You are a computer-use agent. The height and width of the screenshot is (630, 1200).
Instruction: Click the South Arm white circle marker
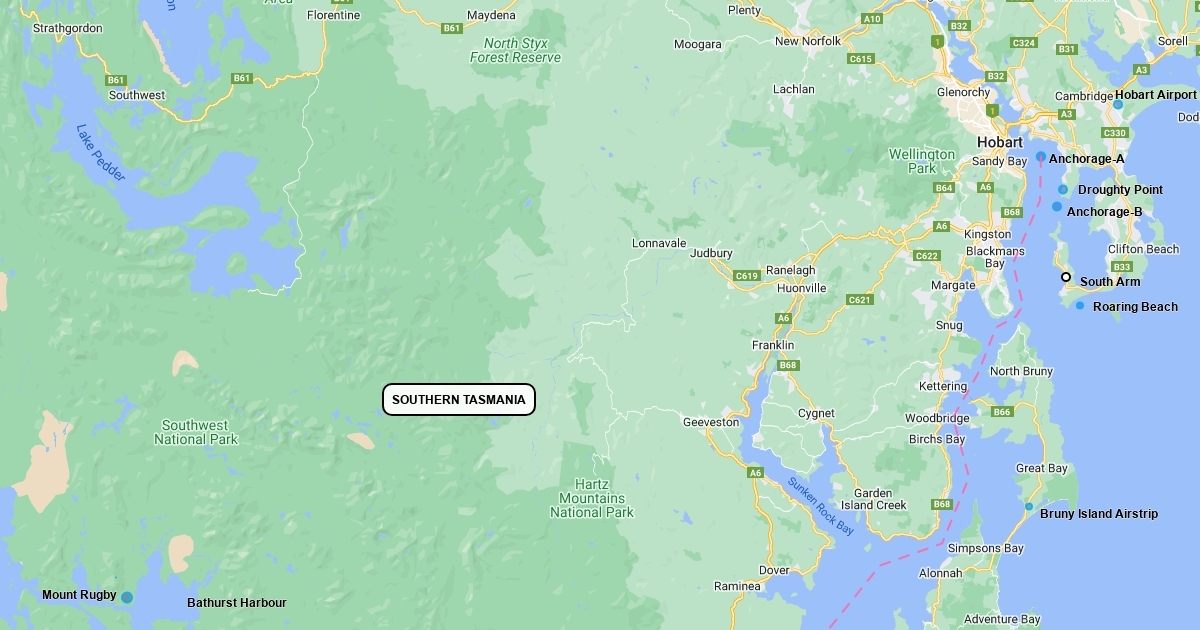(x=1066, y=277)
